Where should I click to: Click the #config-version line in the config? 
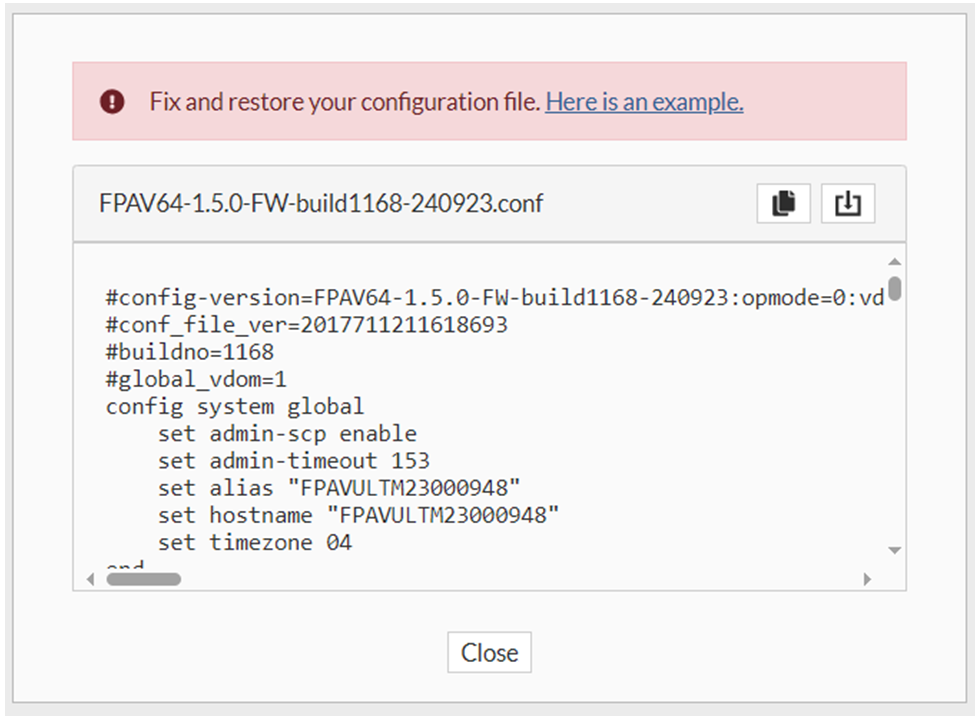[494, 297]
